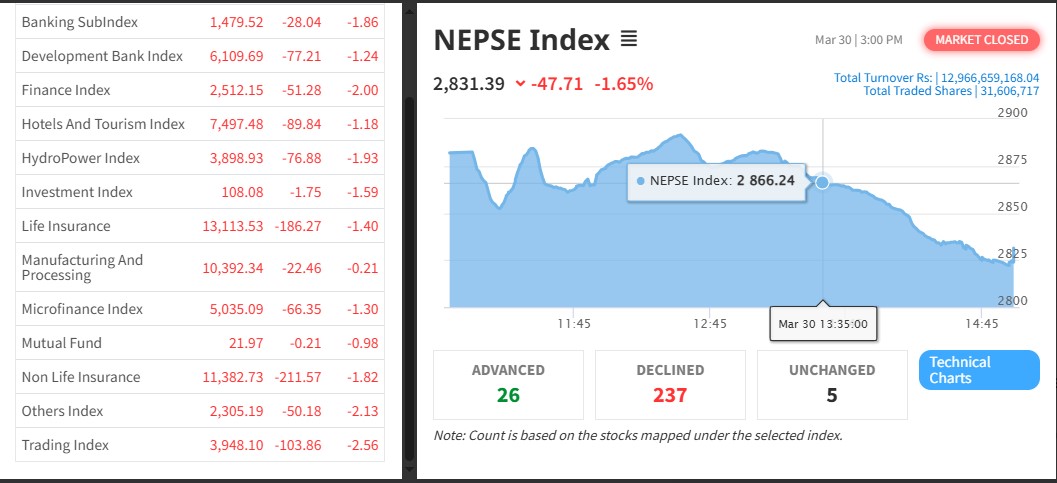The width and height of the screenshot is (1057, 483).
Task: Open the Microfinance Index row
Action: coord(82,309)
